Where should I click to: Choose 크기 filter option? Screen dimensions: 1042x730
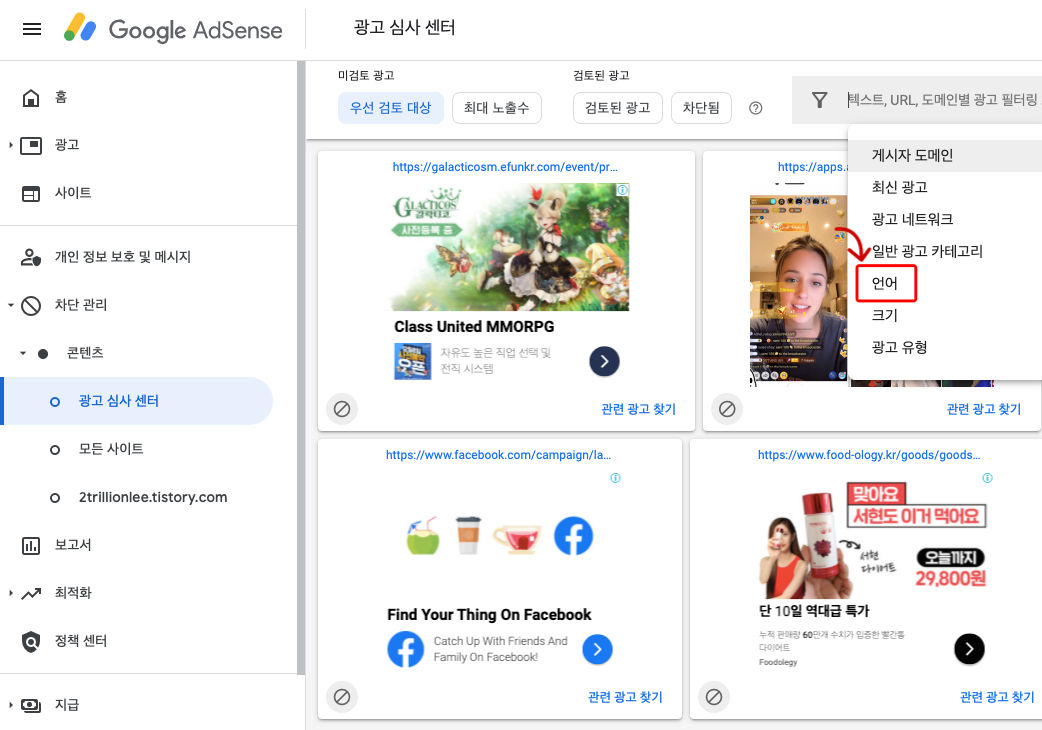(945, 315)
